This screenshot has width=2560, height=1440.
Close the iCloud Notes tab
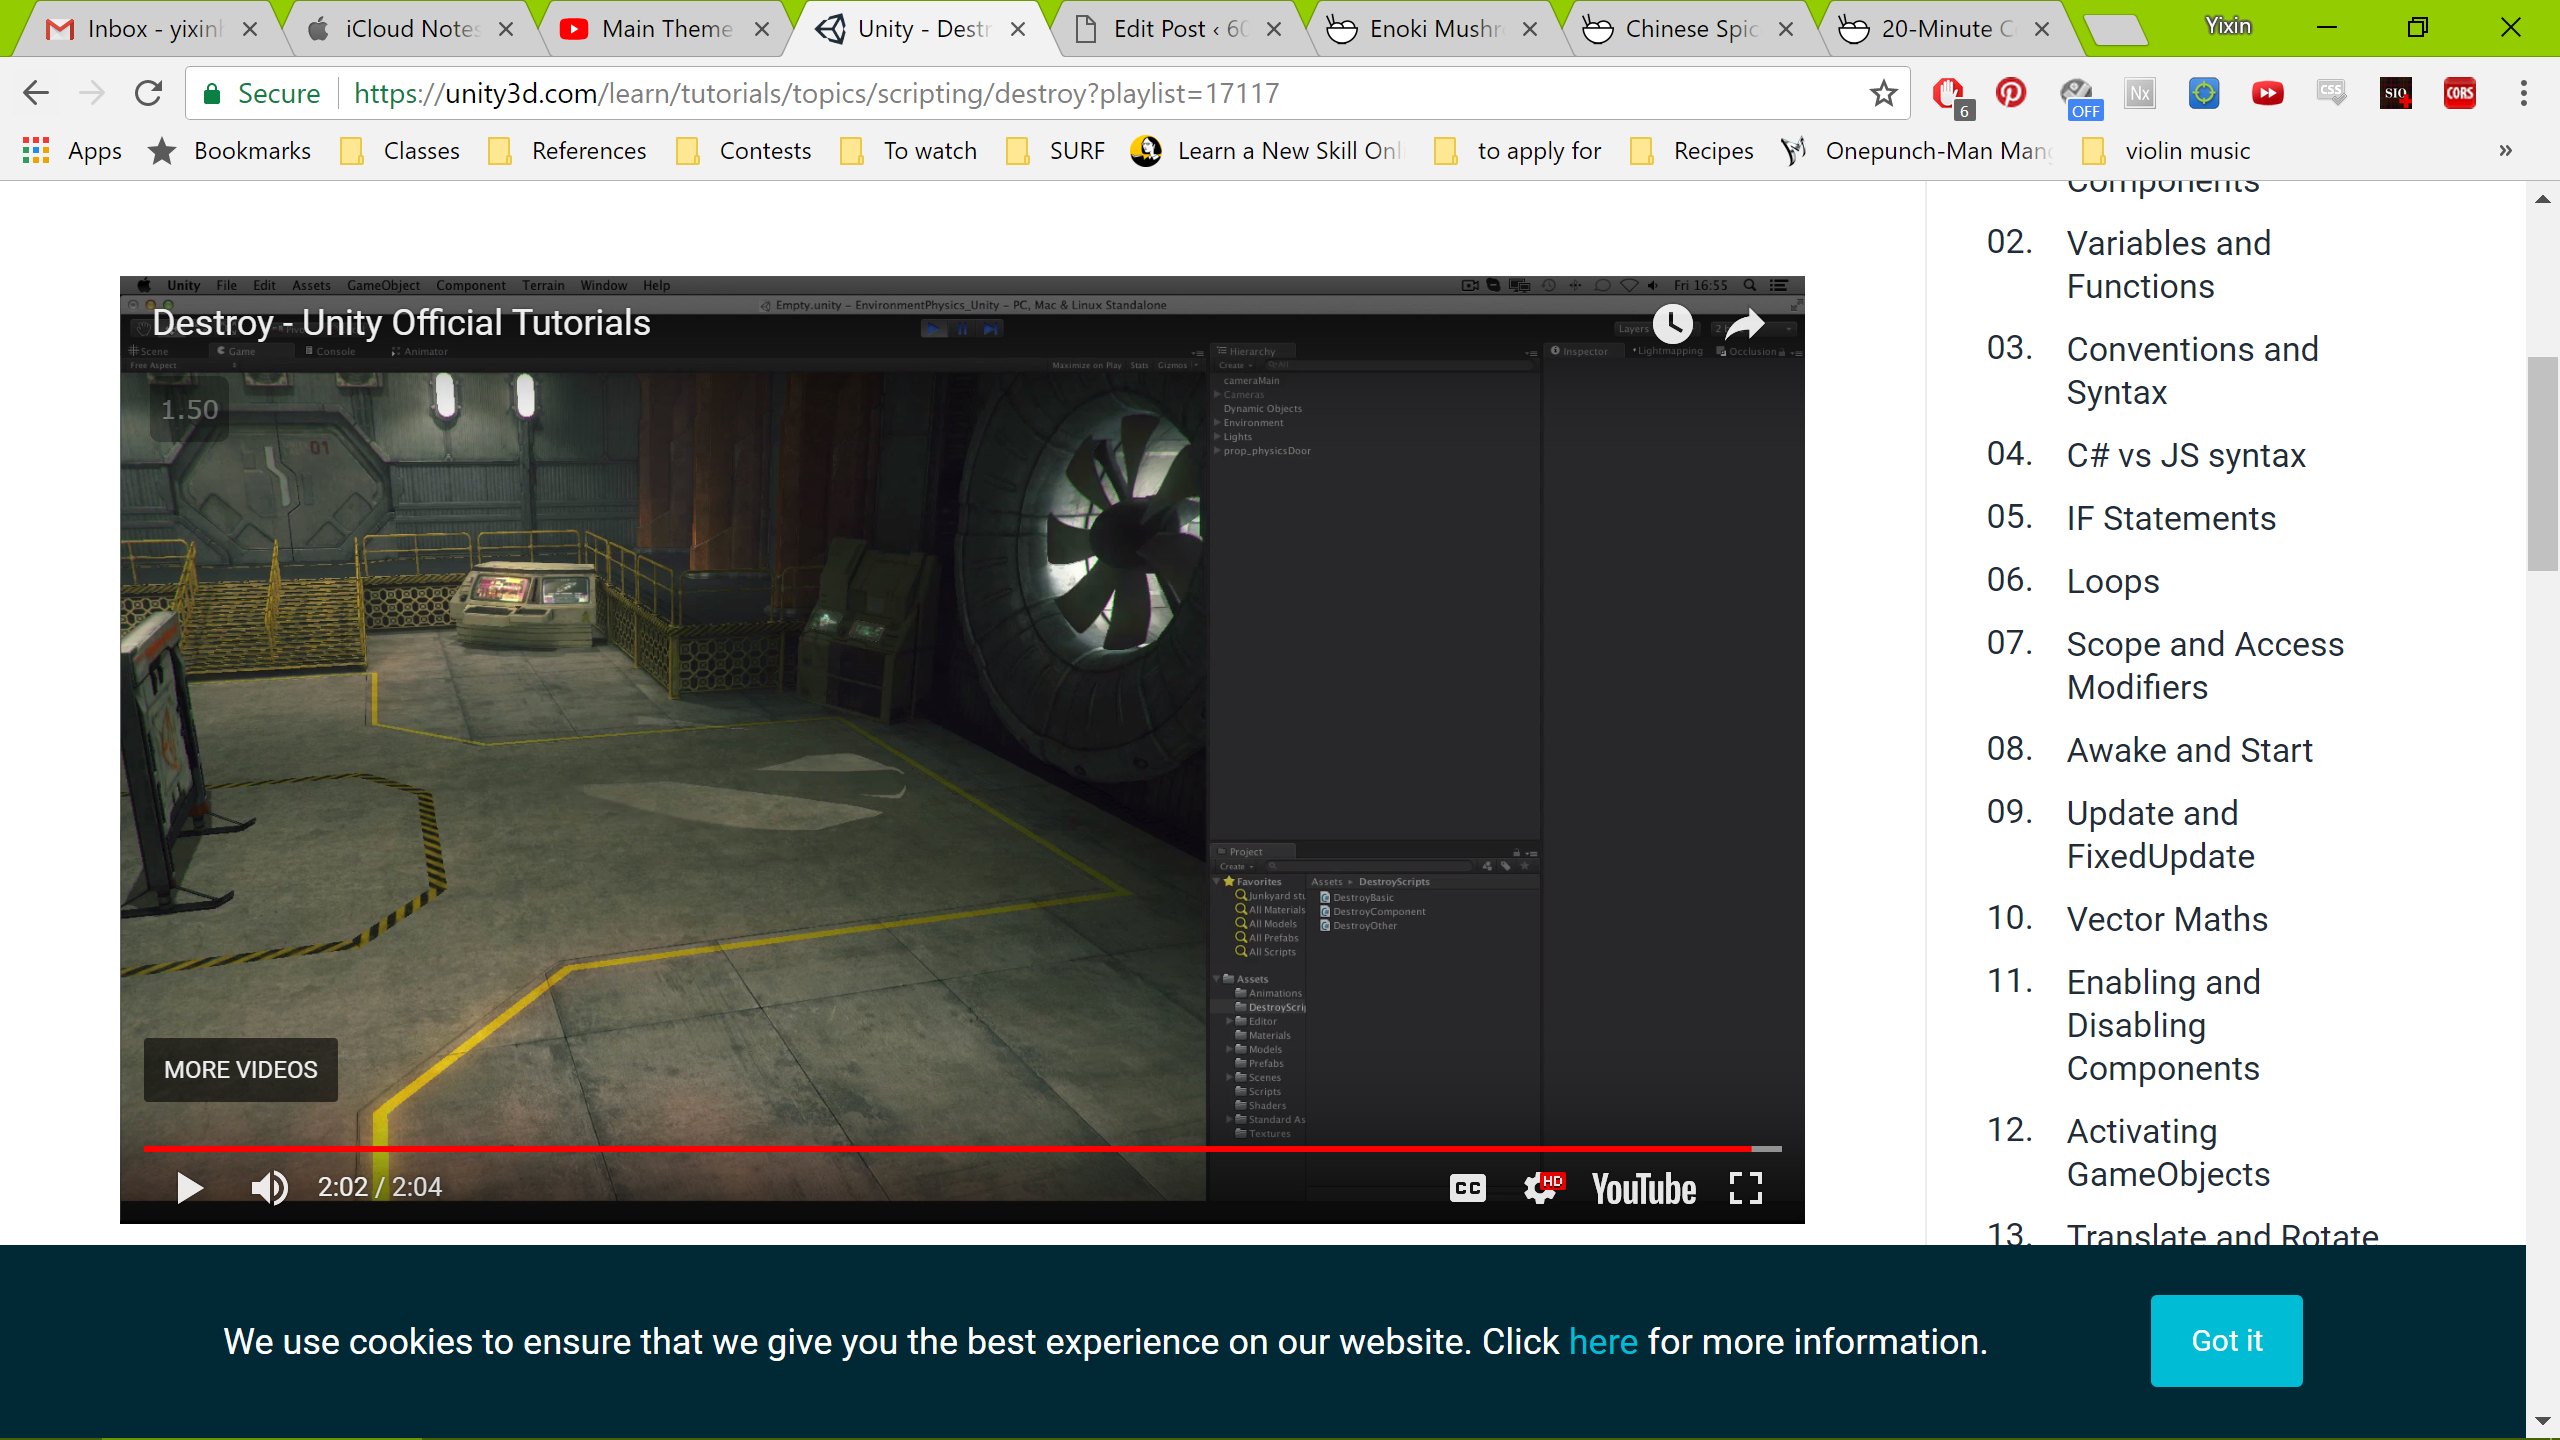pos(506,29)
